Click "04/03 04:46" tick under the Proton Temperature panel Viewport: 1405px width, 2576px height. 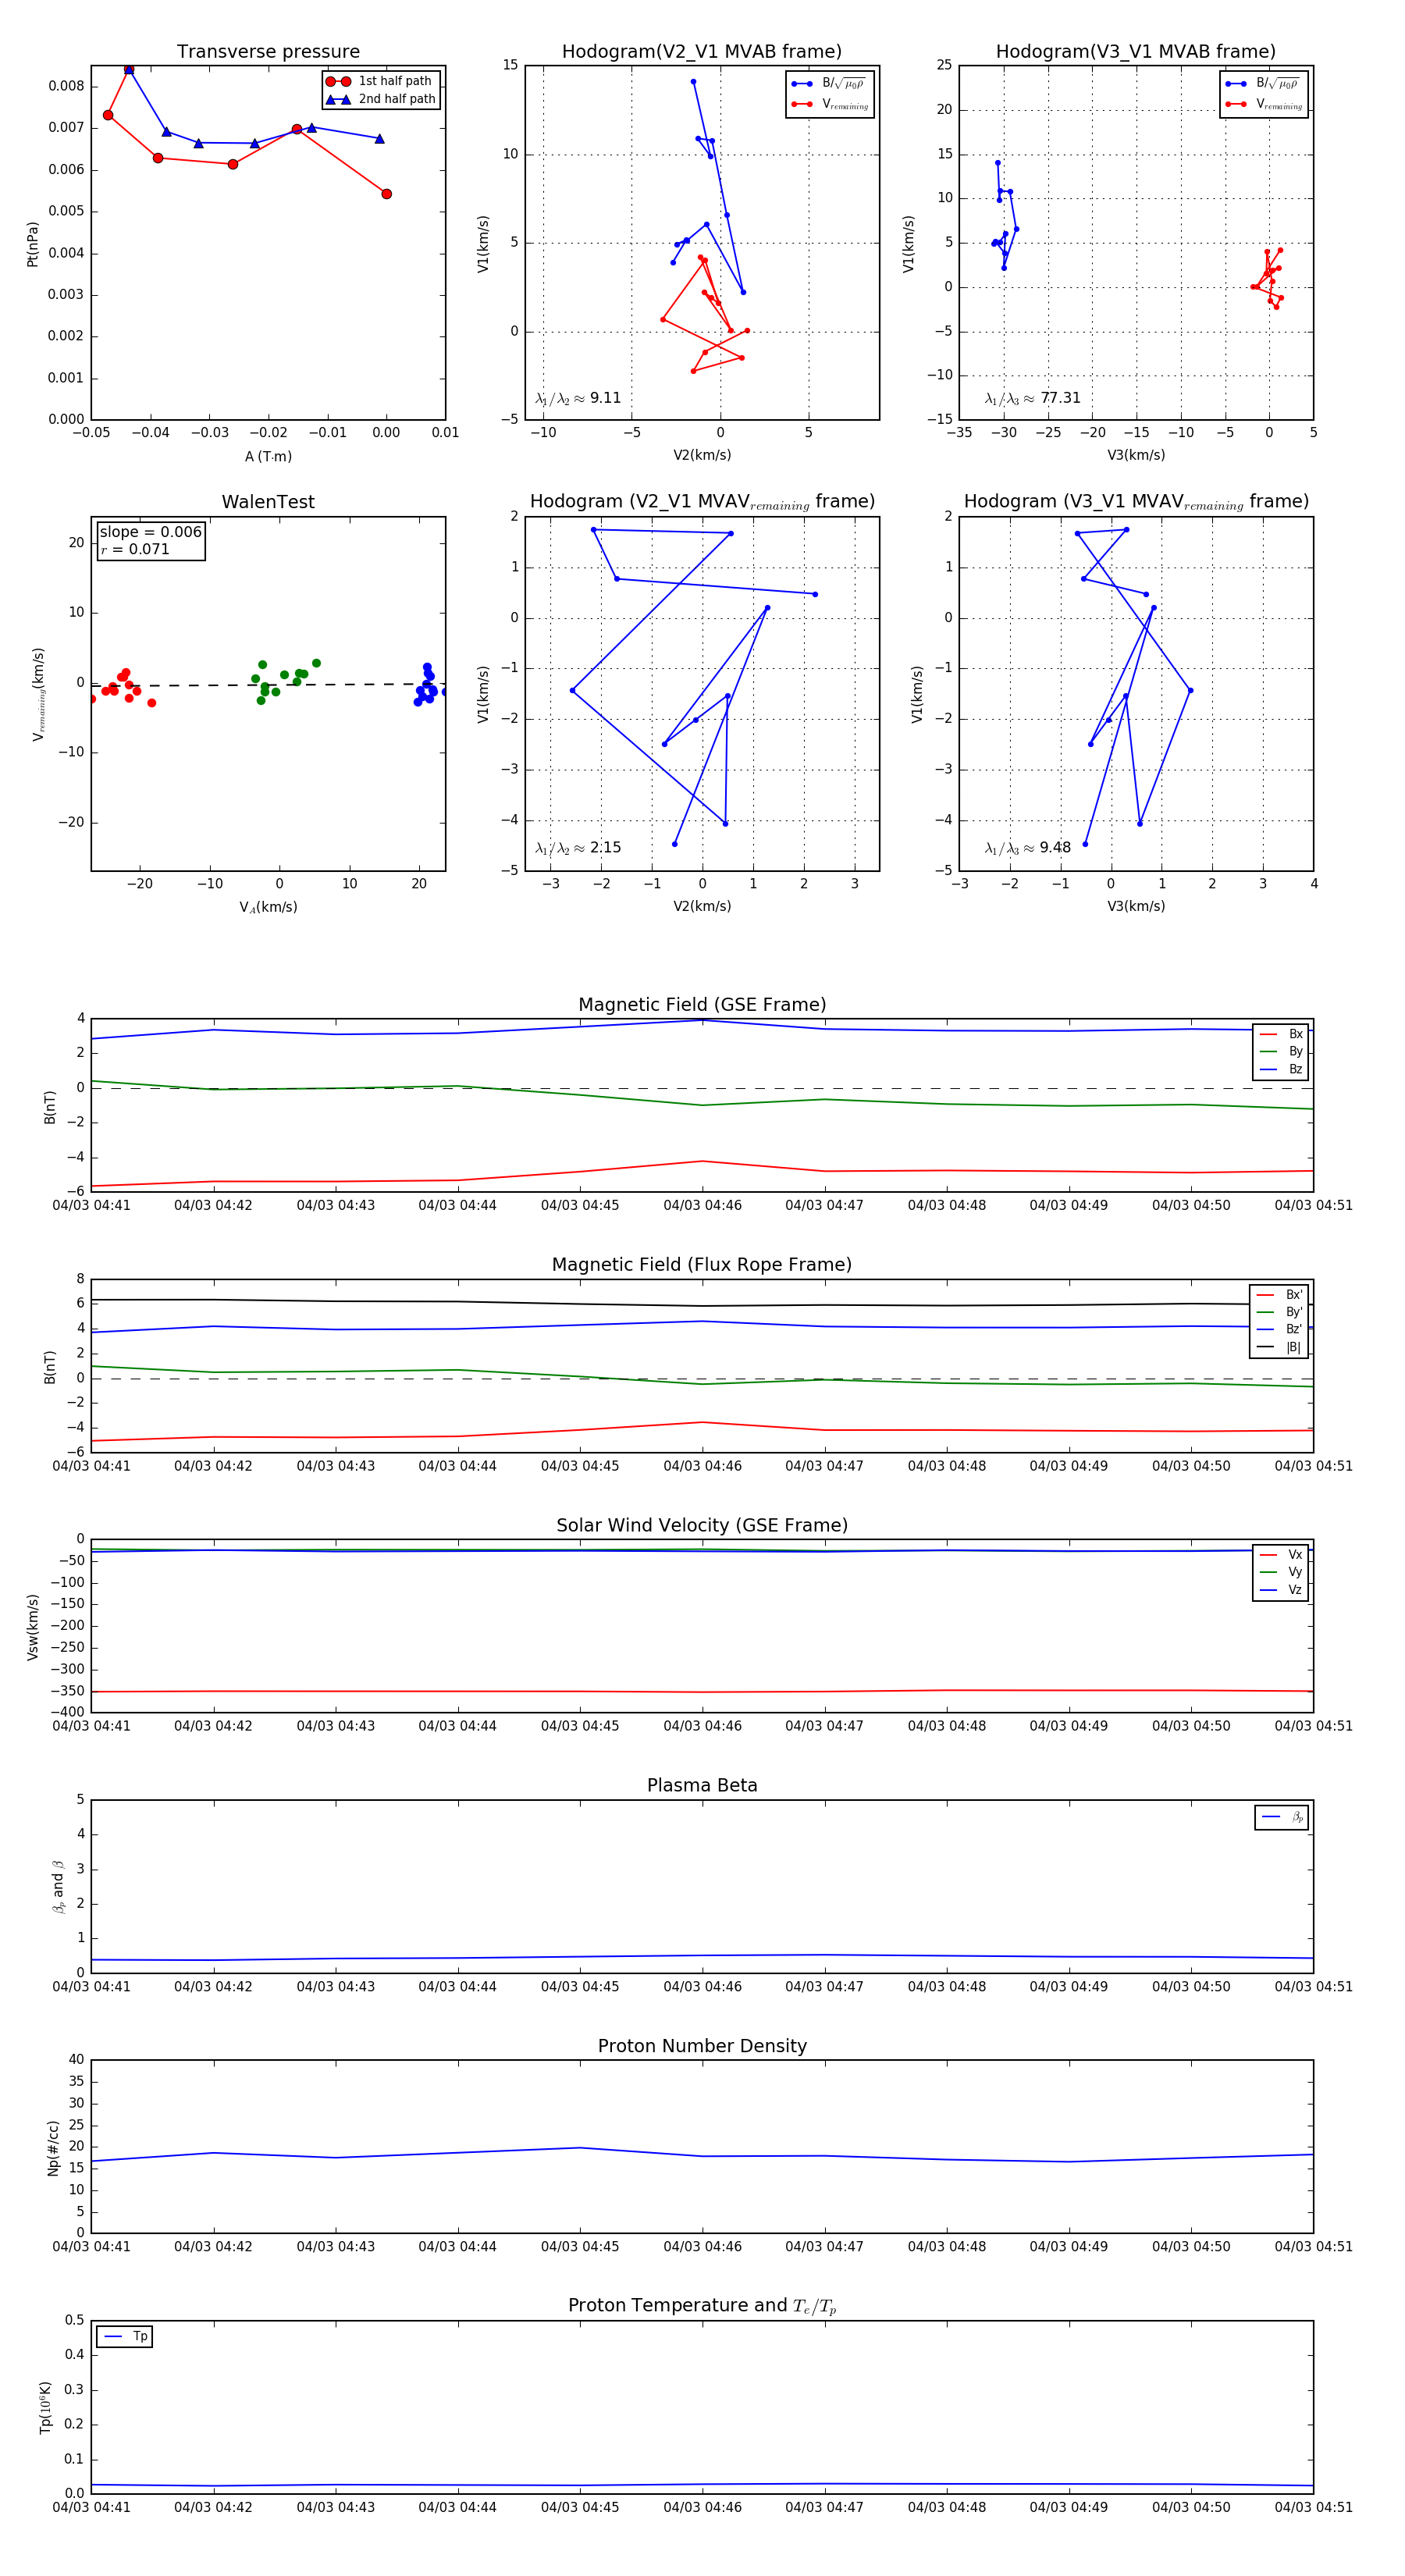tap(702, 2507)
